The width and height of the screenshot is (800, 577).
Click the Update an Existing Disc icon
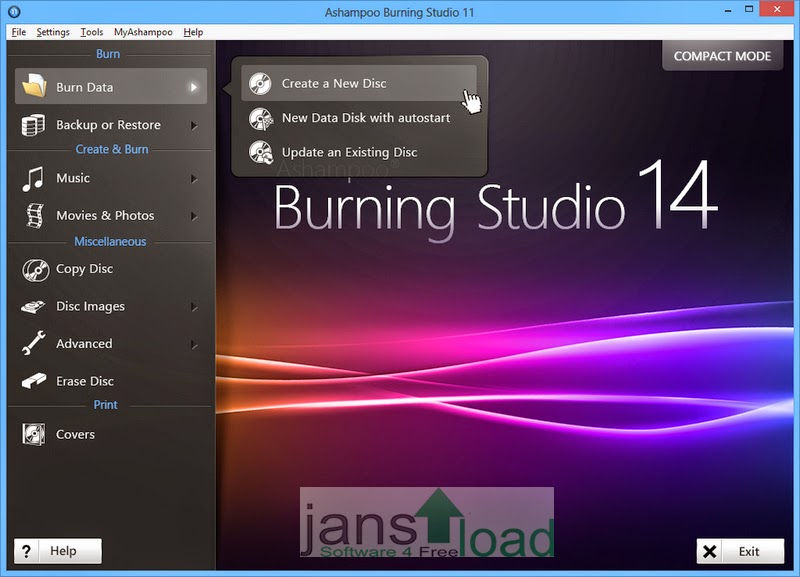(x=261, y=153)
